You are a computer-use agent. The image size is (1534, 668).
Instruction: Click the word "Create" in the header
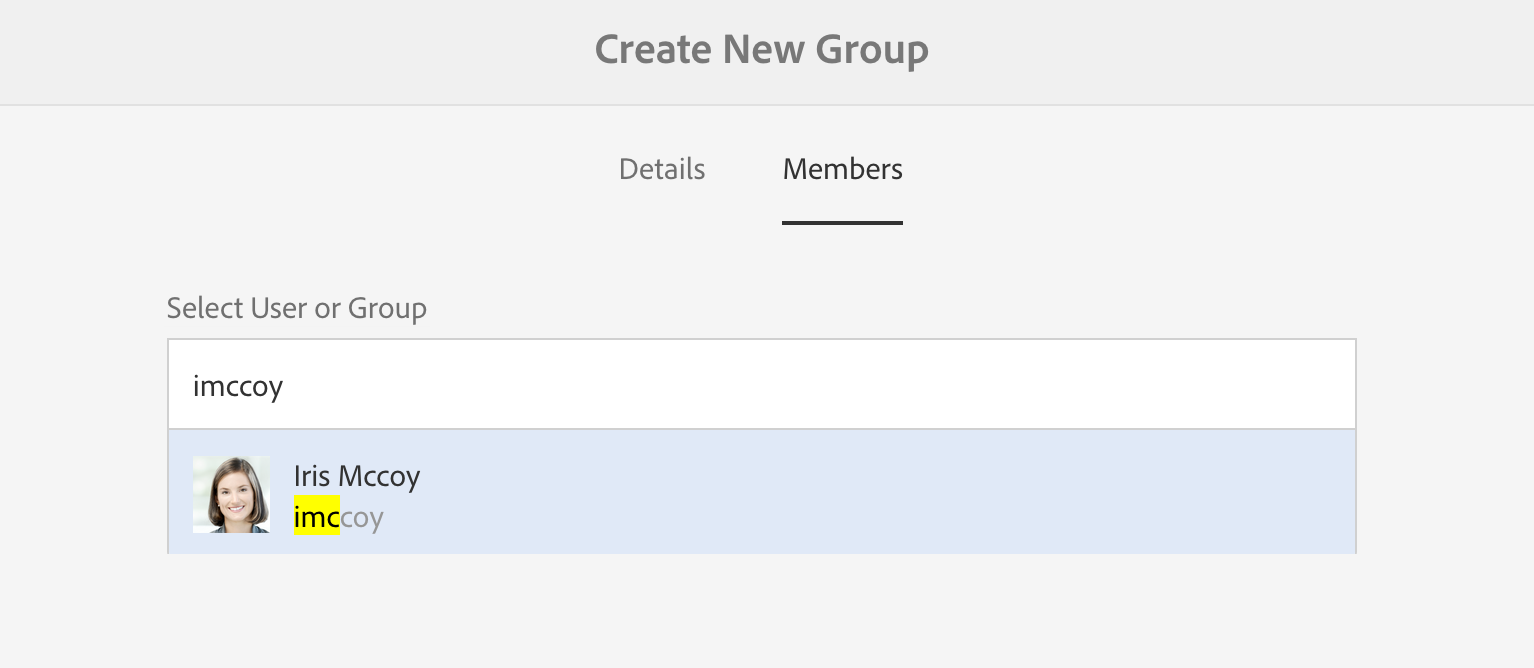point(653,49)
